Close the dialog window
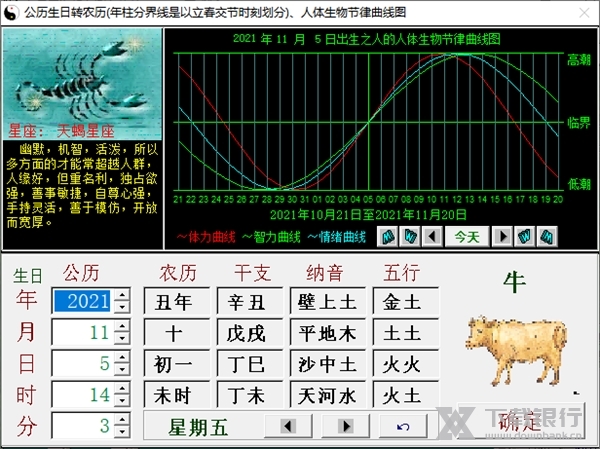 (584, 13)
